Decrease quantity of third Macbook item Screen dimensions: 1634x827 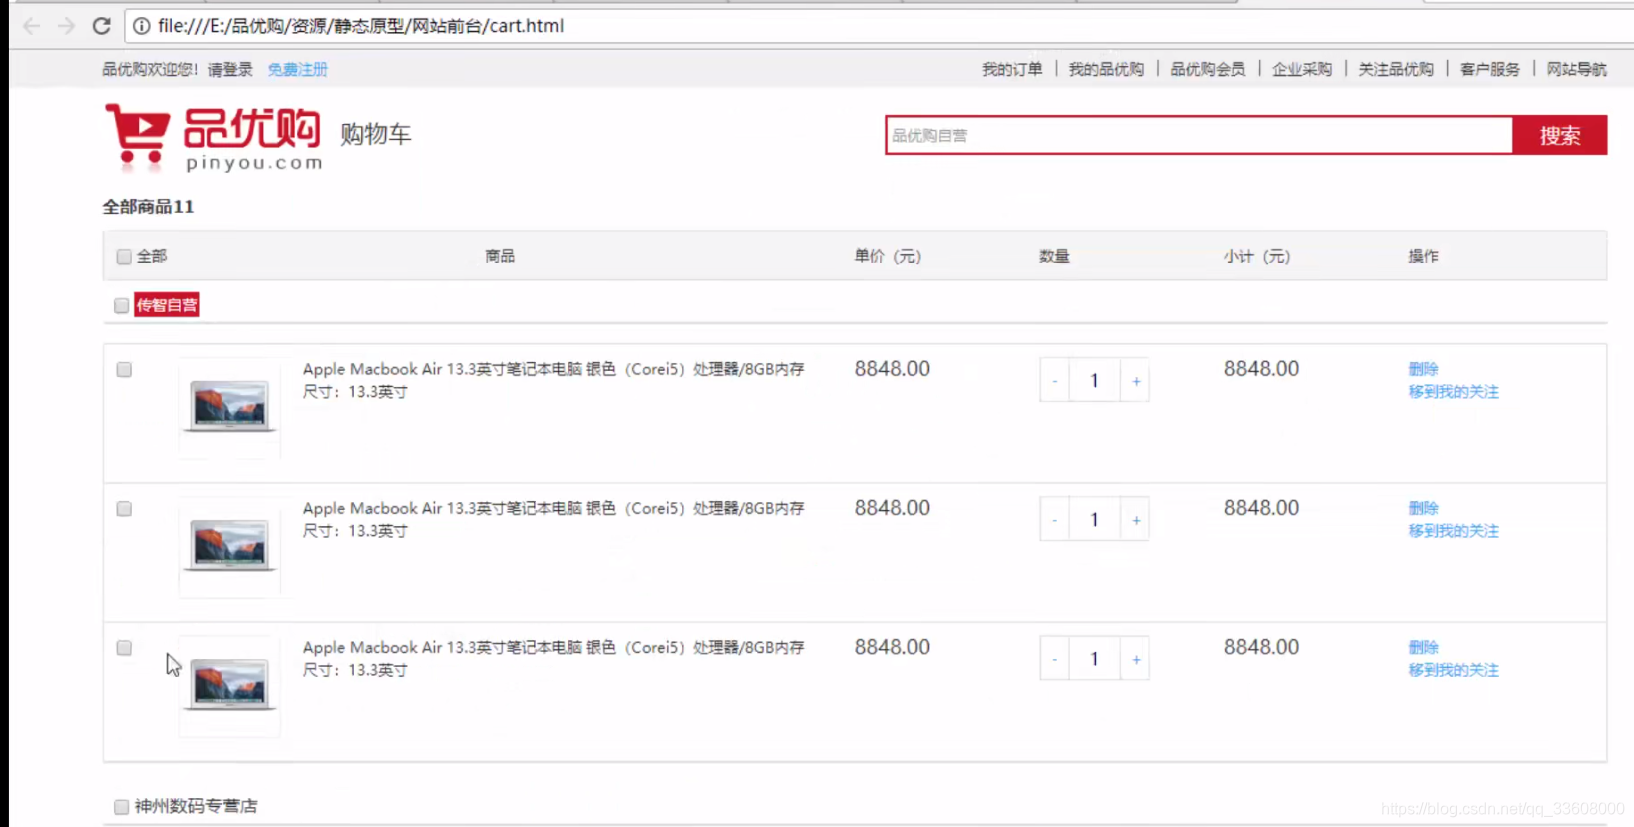[1054, 659]
